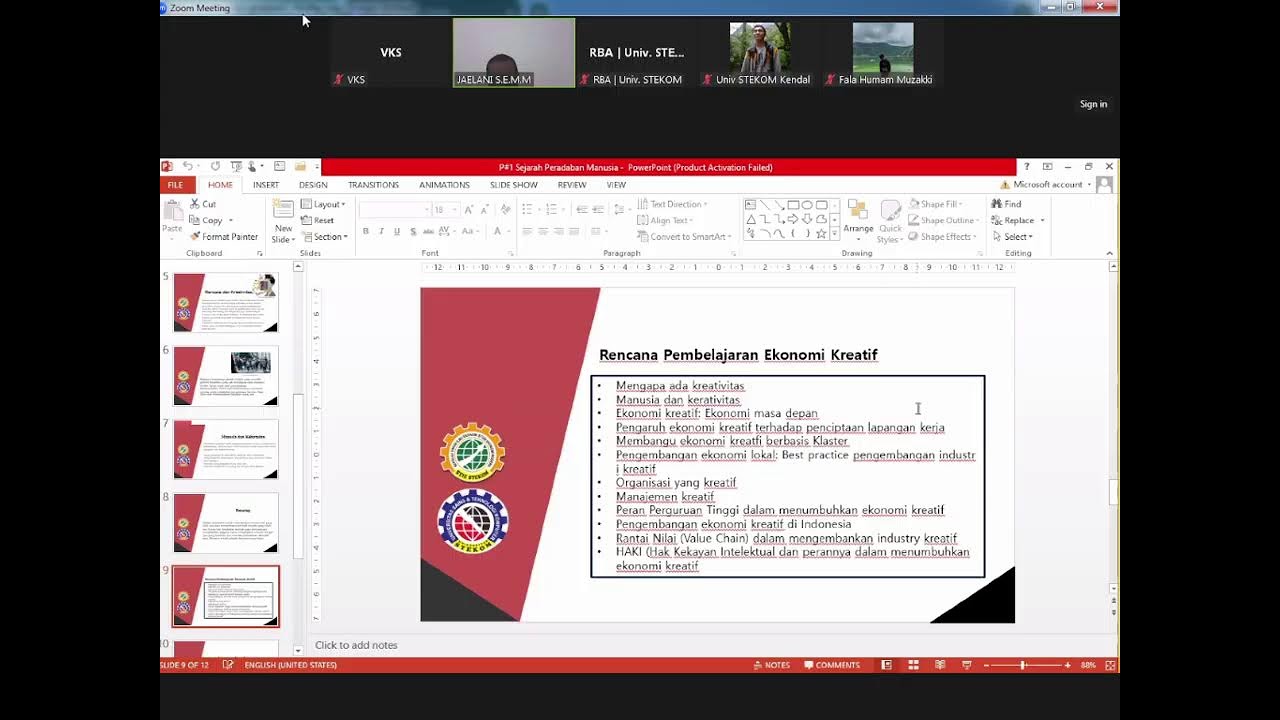Click the Format Painter brush
The width and height of the screenshot is (1280, 720).
click(x=224, y=237)
